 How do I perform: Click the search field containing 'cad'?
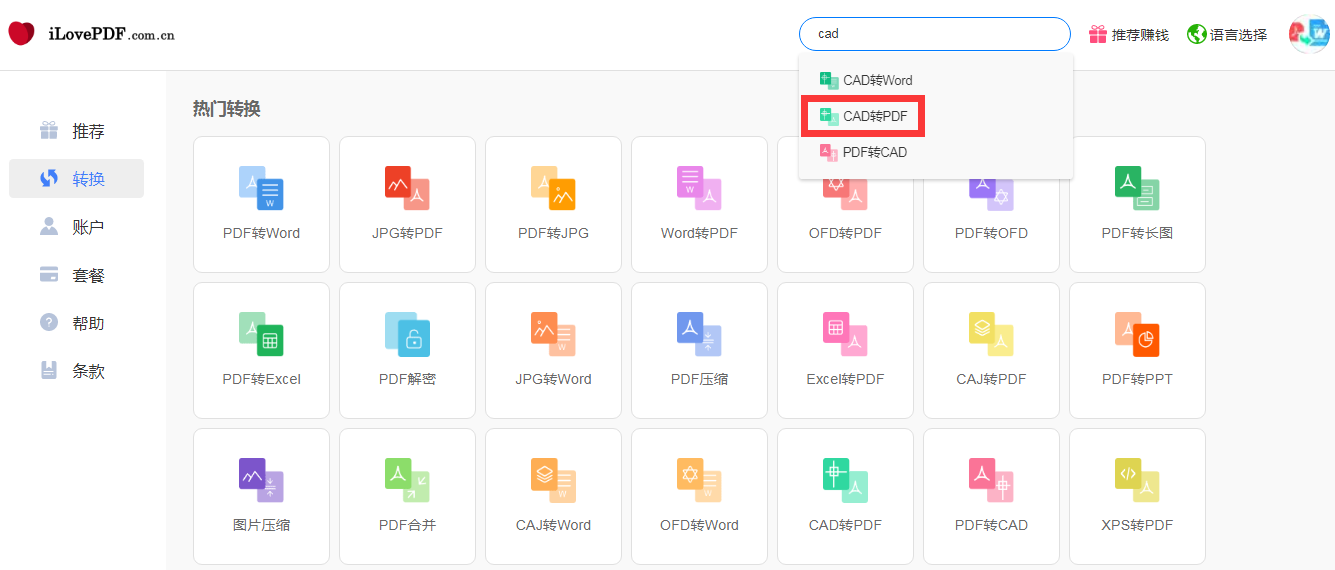(x=934, y=34)
